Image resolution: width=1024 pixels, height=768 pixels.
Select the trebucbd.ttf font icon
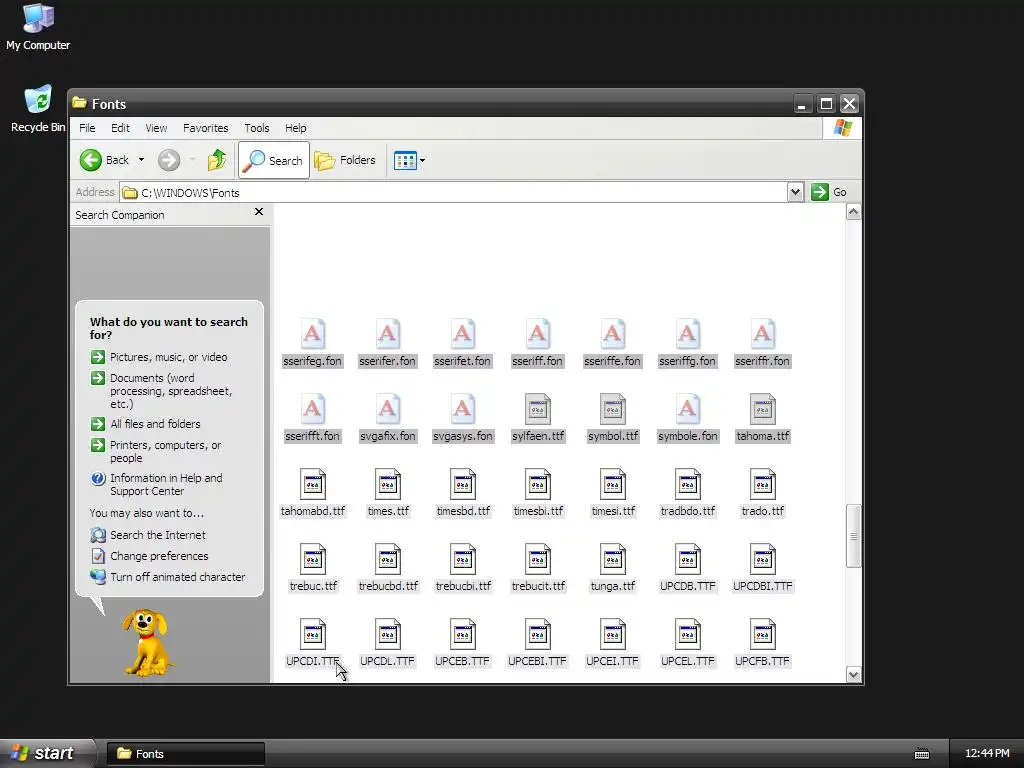[x=387, y=560]
